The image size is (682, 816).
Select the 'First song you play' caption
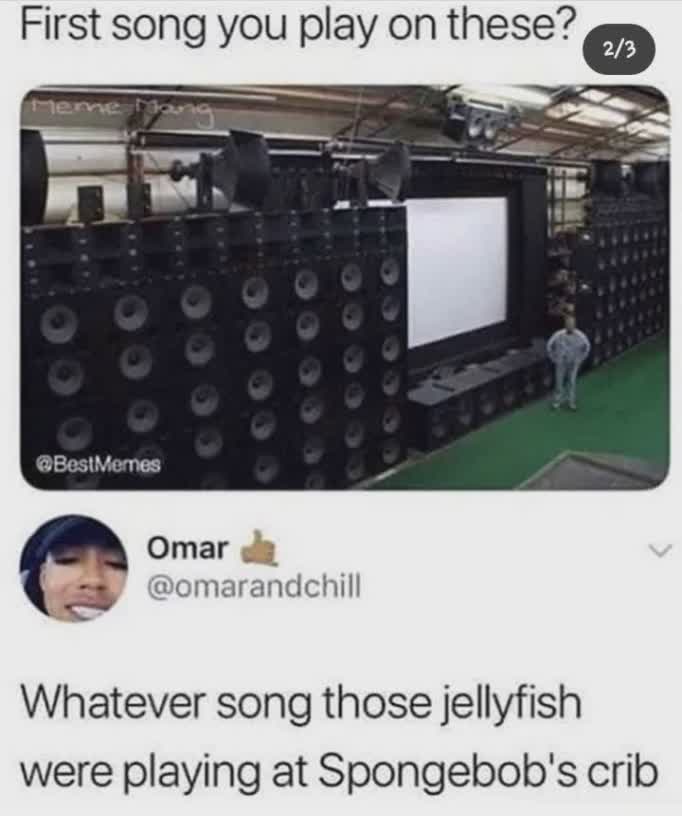pos(299,24)
